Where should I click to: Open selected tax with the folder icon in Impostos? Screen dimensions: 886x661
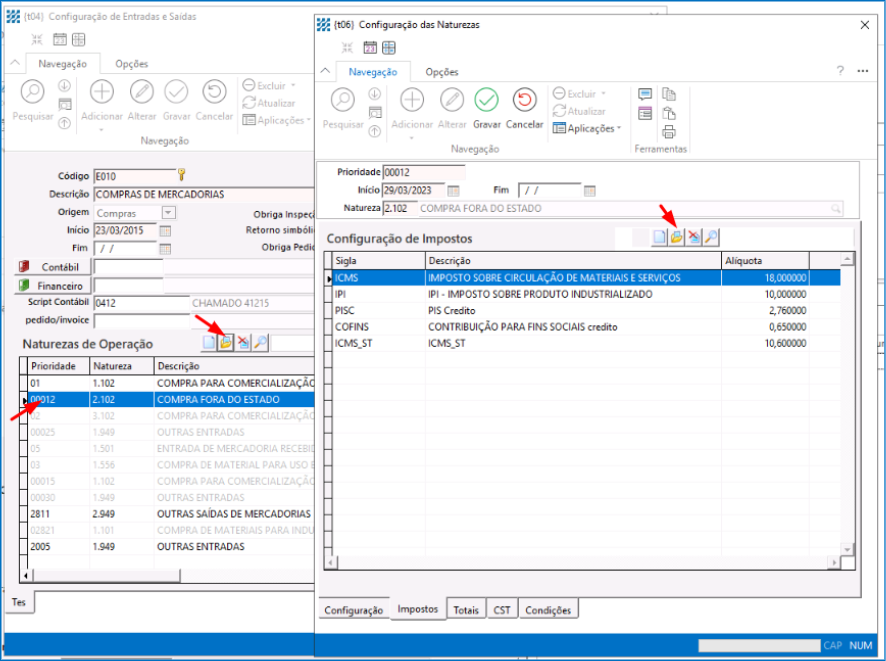point(676,237)
